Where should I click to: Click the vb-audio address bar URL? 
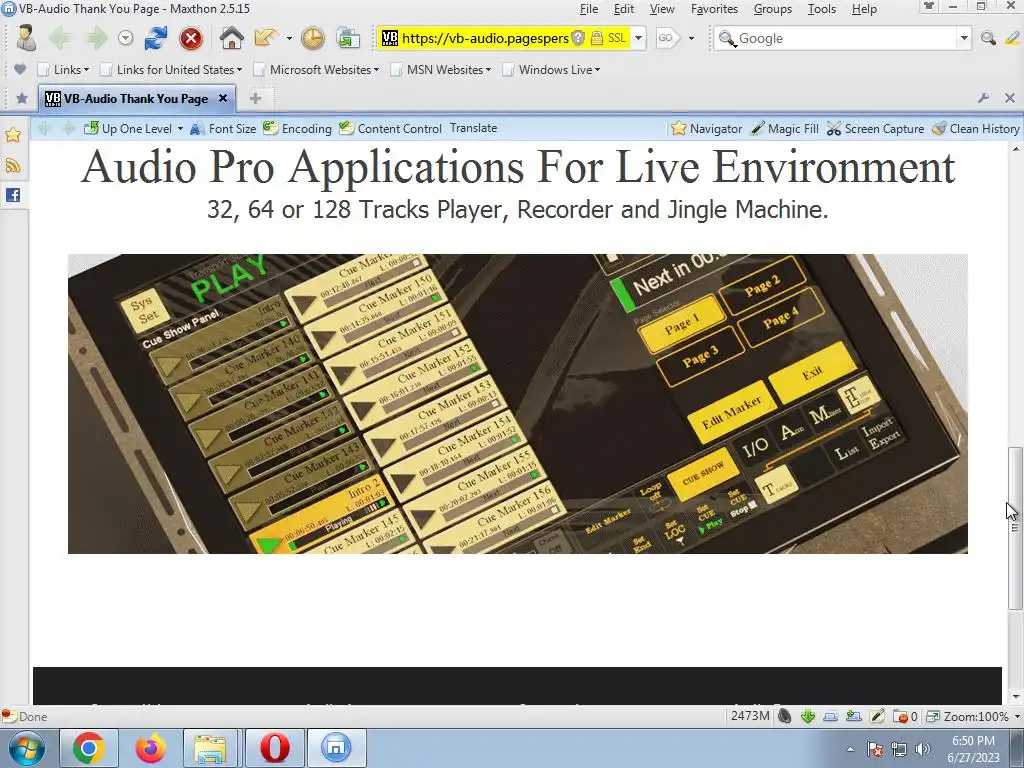click(485, 38)
